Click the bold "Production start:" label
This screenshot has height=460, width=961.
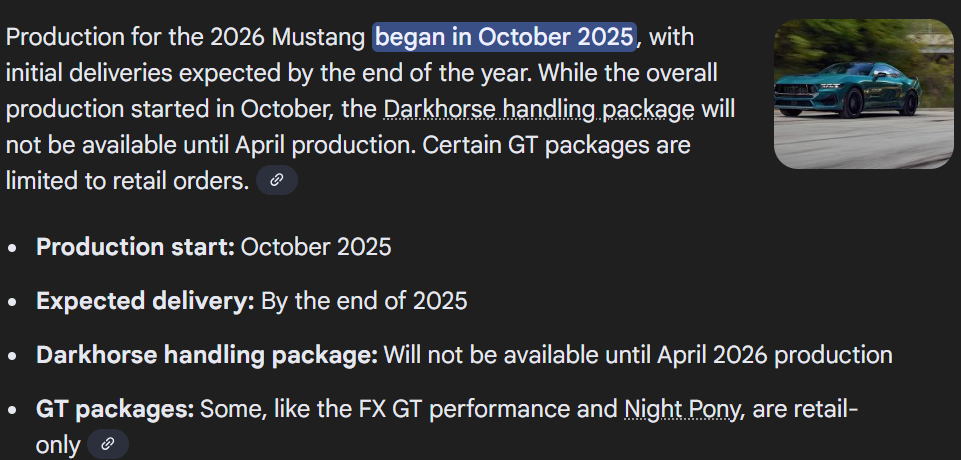tap(135, 247)
